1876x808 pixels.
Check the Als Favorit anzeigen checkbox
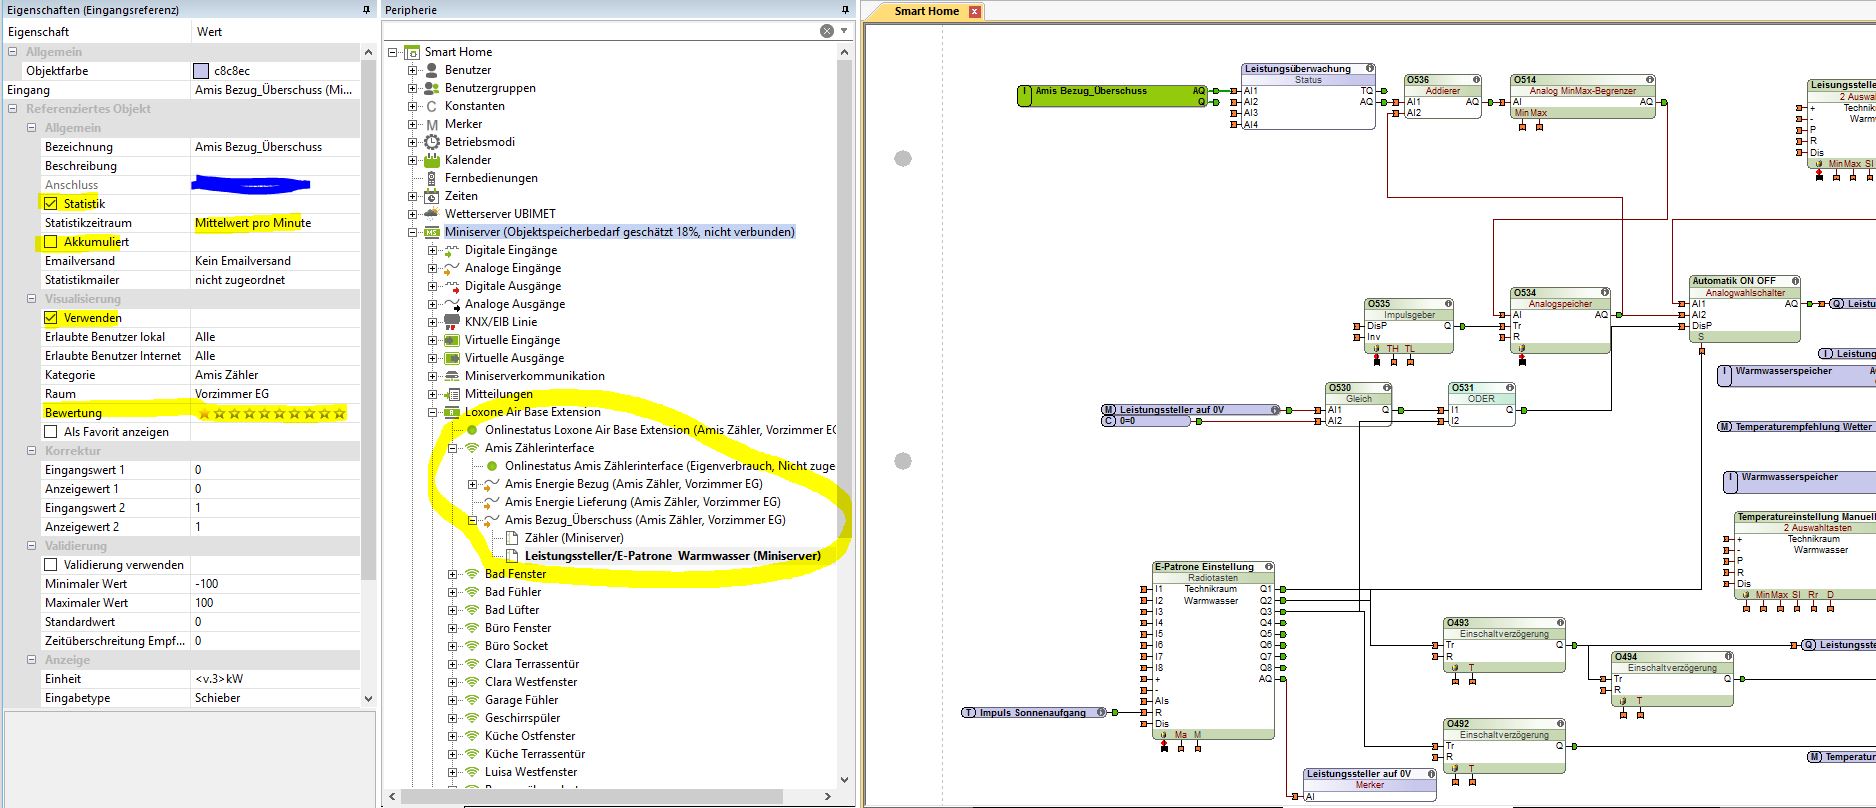[51, 432]
